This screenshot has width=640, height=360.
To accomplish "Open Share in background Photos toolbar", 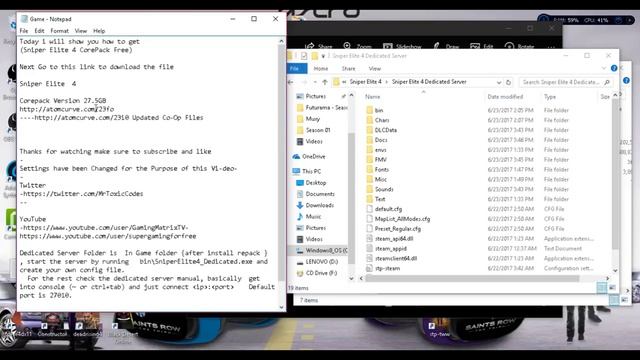I will 319,46.
